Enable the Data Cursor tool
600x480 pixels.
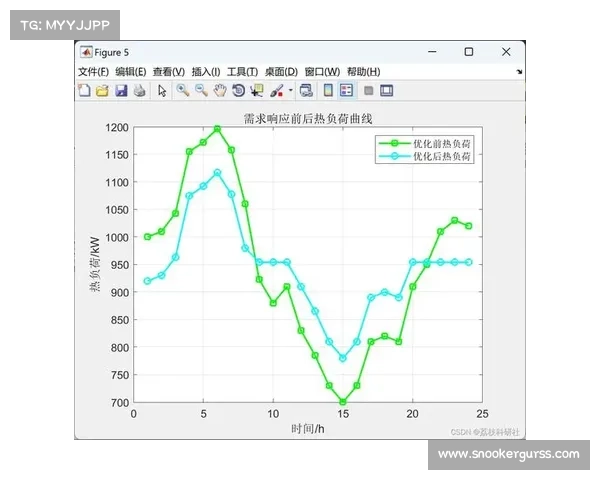(257, 91)
